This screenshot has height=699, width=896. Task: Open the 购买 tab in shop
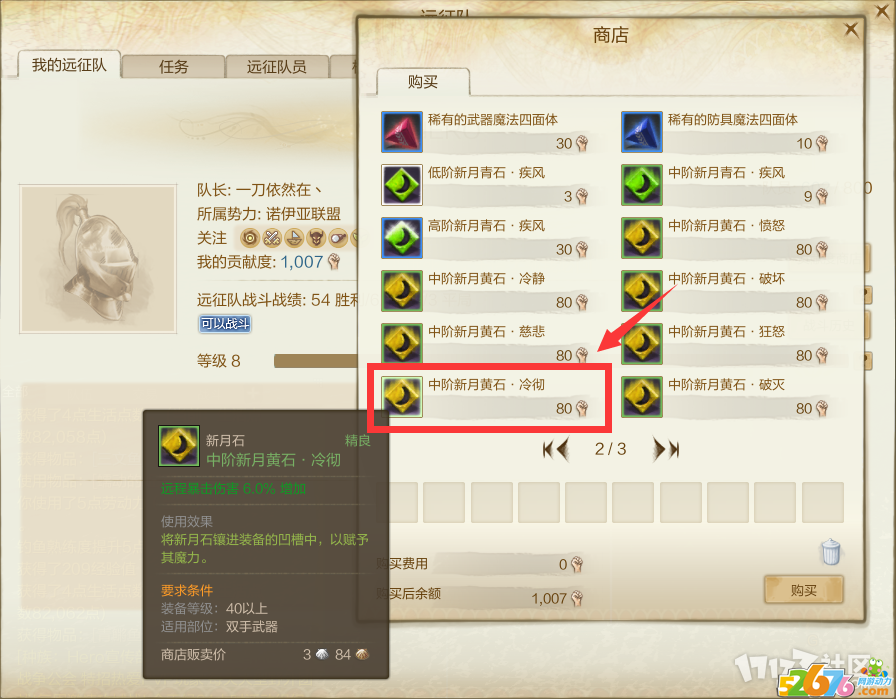pyautogui.click(x=423, y=82)
